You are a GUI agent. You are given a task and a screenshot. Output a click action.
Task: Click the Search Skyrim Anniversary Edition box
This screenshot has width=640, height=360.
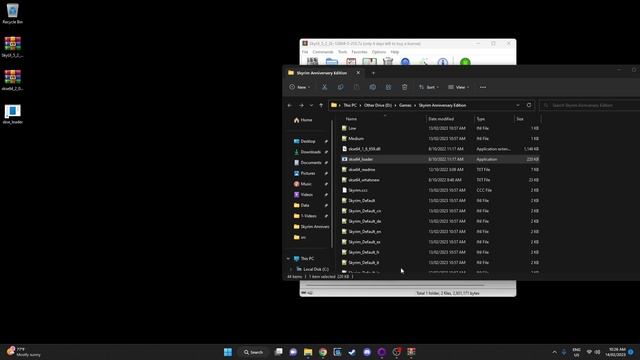click(x=589, y=105)
